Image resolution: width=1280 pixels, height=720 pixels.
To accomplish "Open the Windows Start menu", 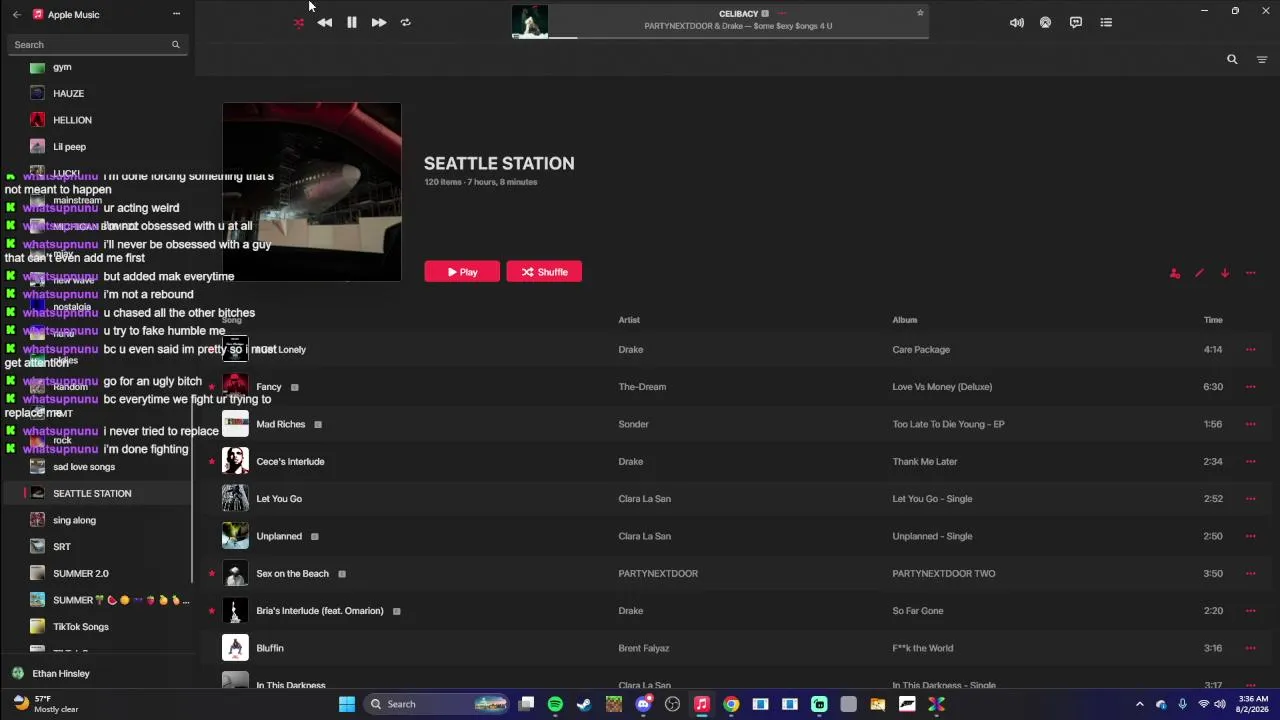I will (347, 704).
